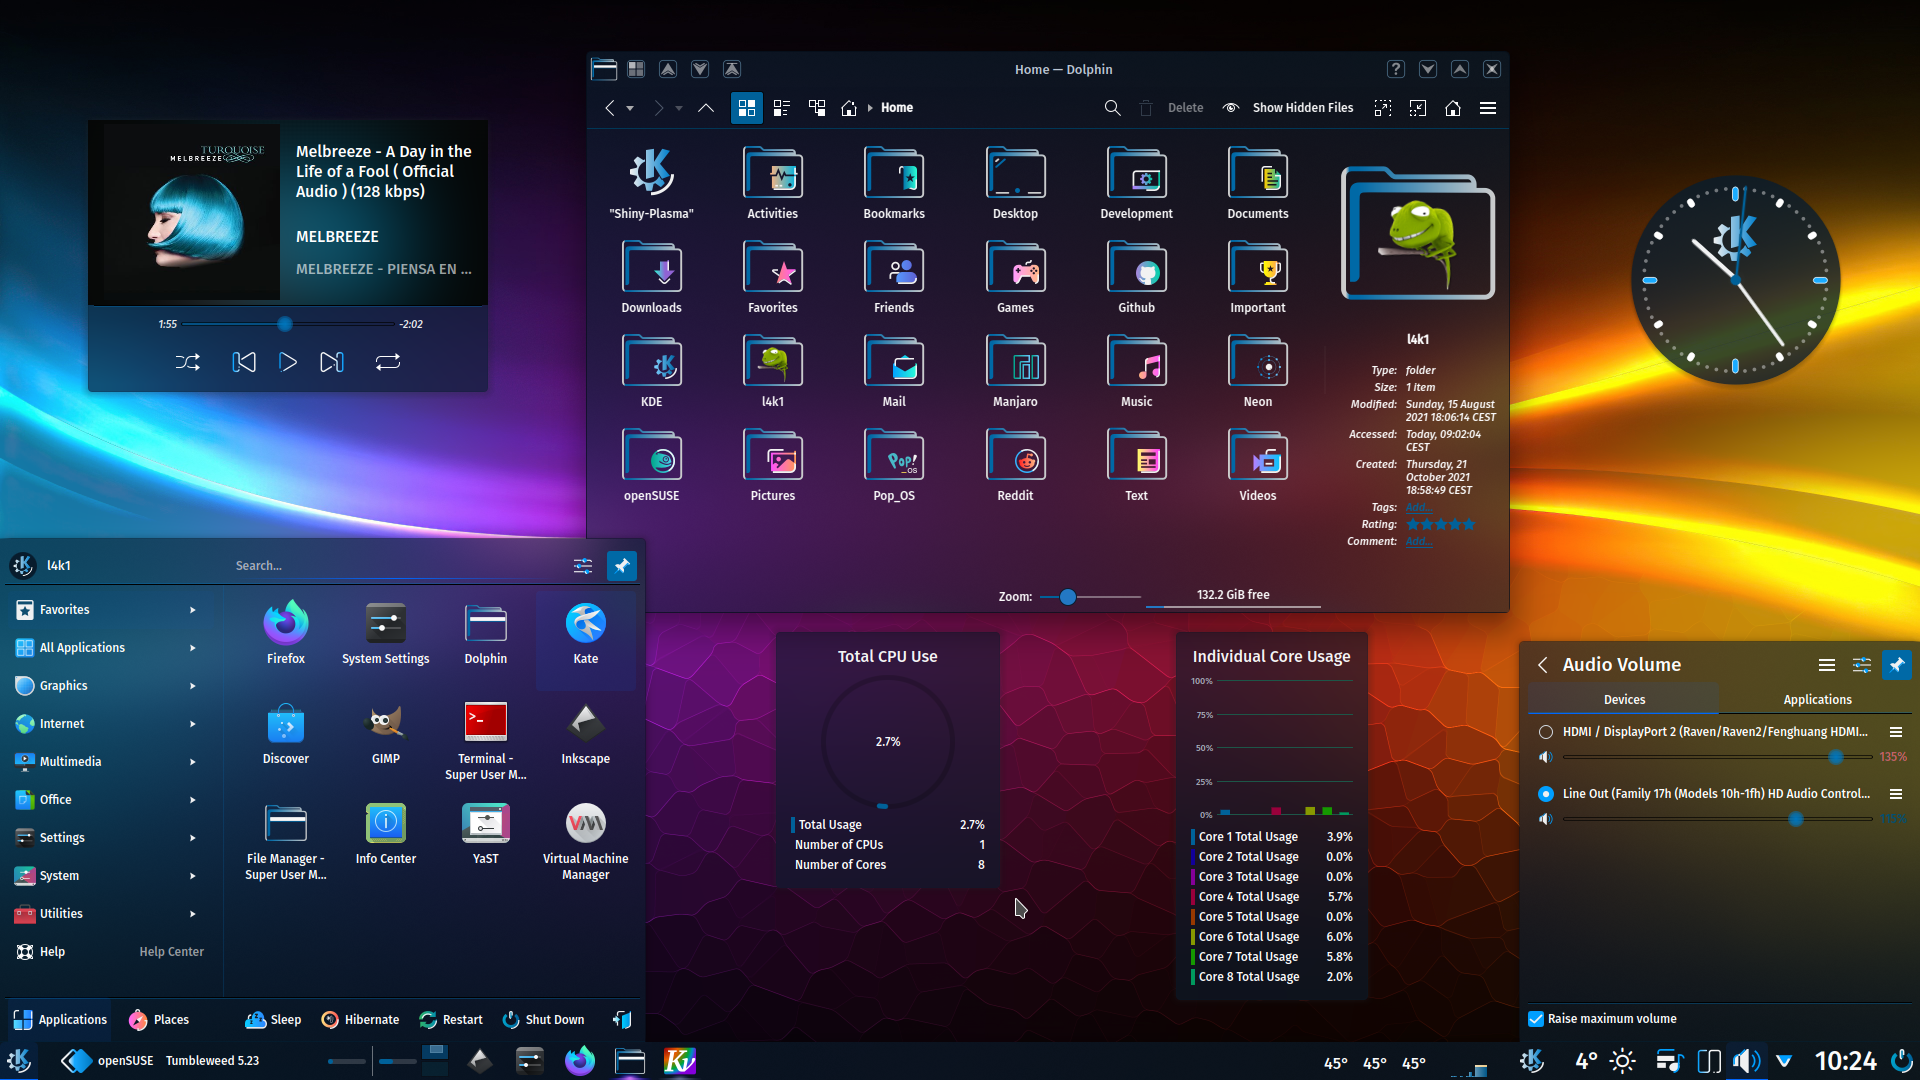The height and width of the screenshot is (1080, 1920).
Task: Click the l4k1 folder preview thumbnail
Action: pyautogui.click(x=1418, y=235)
